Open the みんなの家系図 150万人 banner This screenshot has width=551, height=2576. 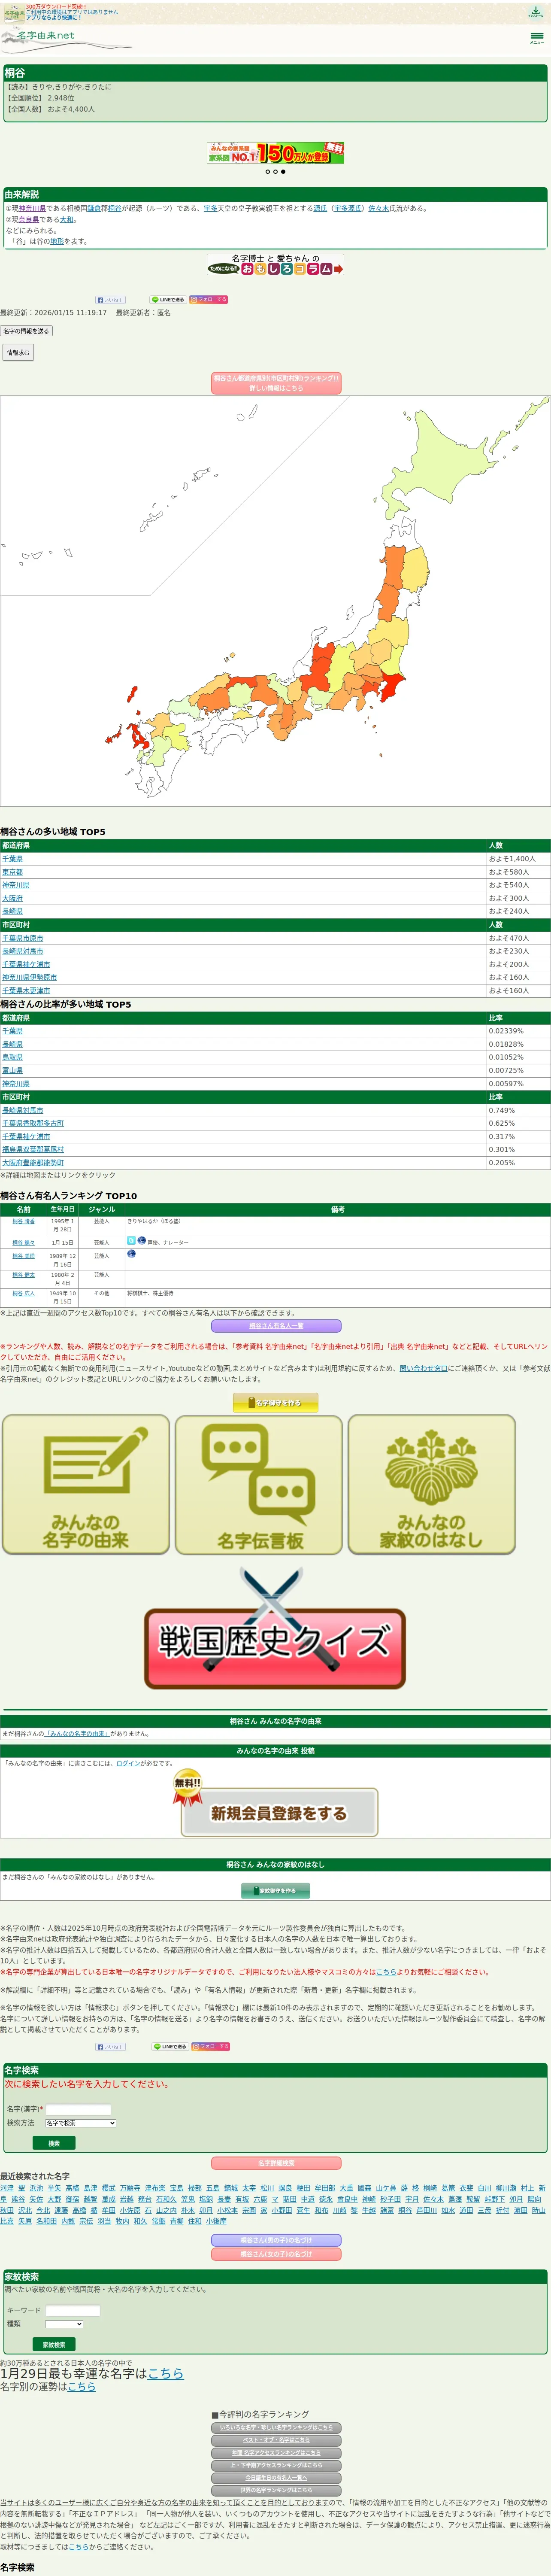(275, 153)
